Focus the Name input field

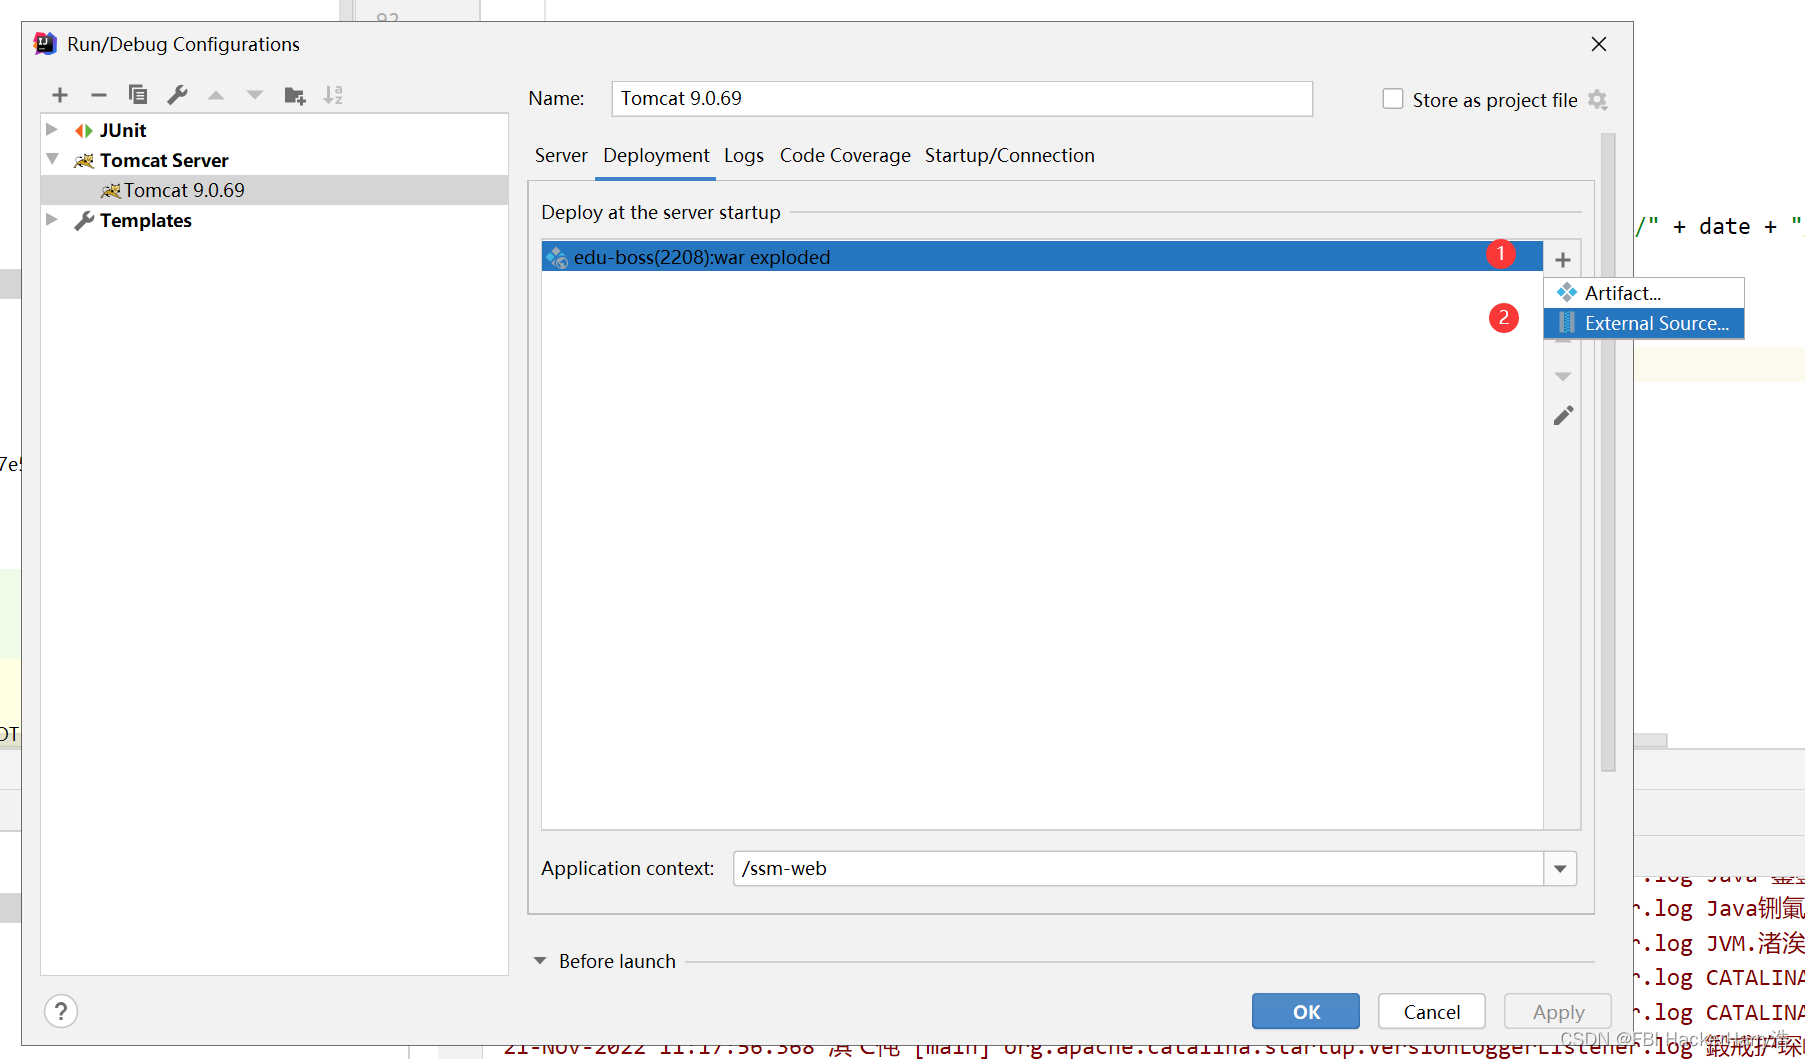click(x=962, y=99)
